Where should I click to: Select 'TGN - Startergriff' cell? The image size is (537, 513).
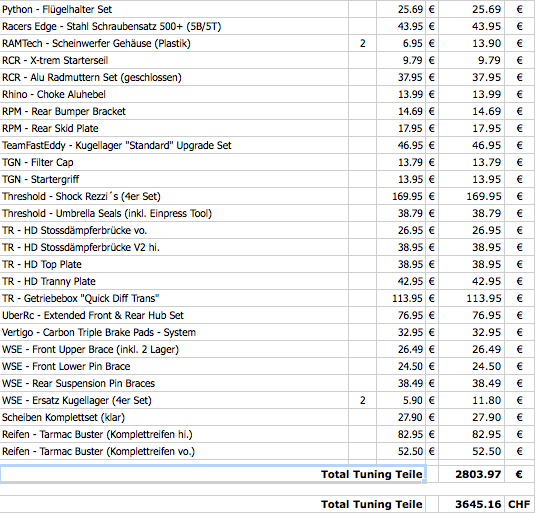point(174,179)
